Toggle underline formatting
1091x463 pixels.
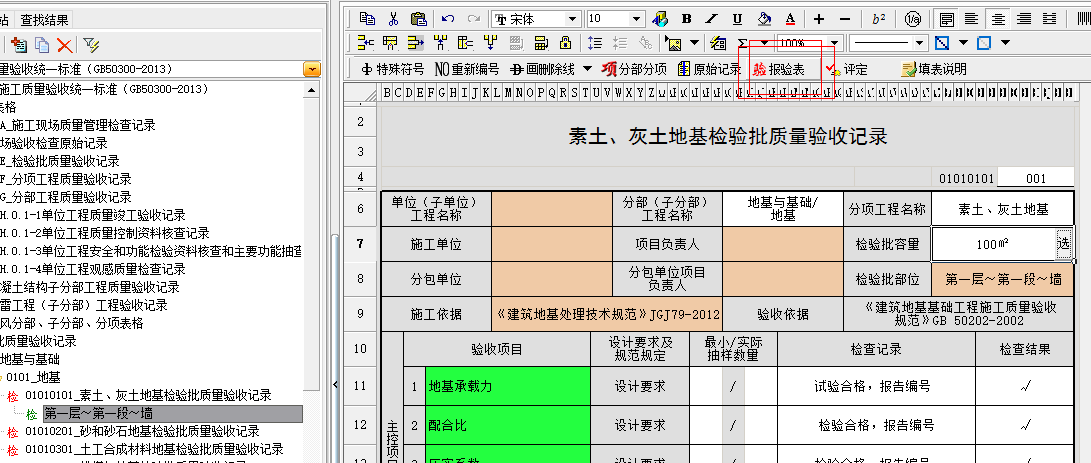point(737,18)
